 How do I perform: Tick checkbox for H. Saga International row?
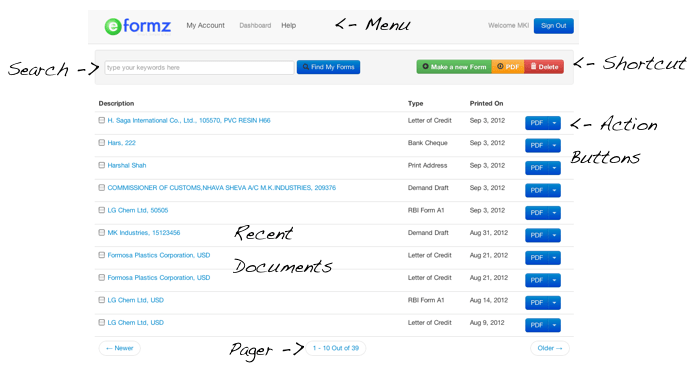click(x=102, y=120)
